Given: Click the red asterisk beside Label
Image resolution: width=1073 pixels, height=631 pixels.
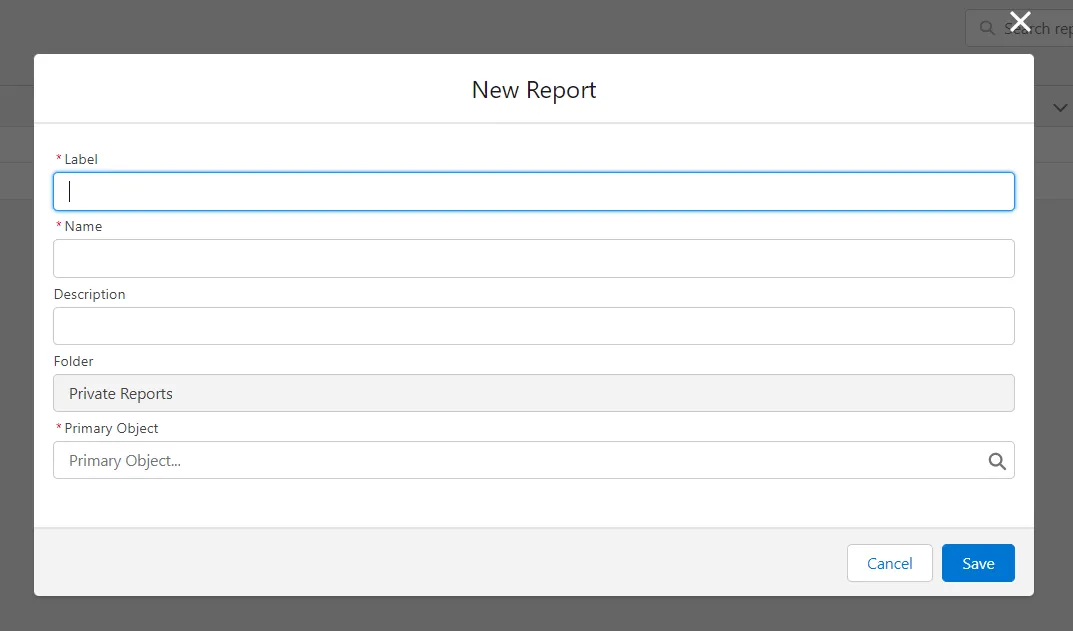Looking at the screenshot, I should (58, 159).
